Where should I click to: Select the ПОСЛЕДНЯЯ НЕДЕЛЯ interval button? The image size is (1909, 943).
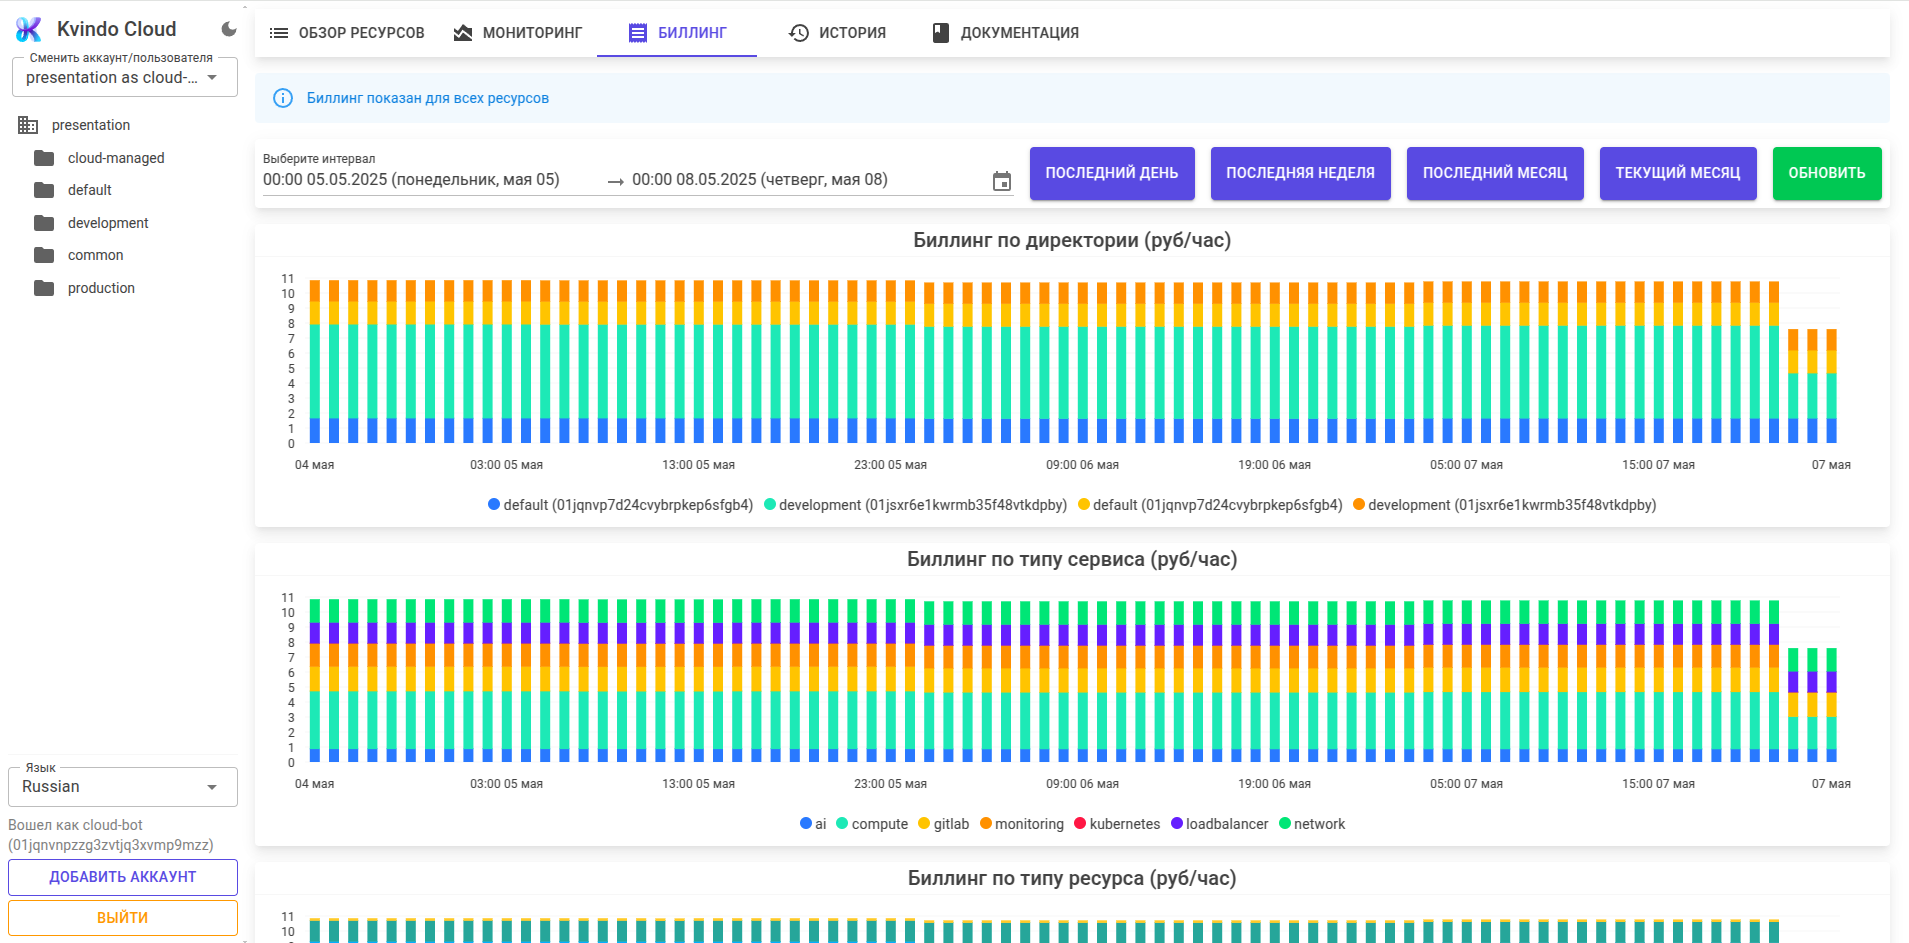click(x=1300, y=173)
